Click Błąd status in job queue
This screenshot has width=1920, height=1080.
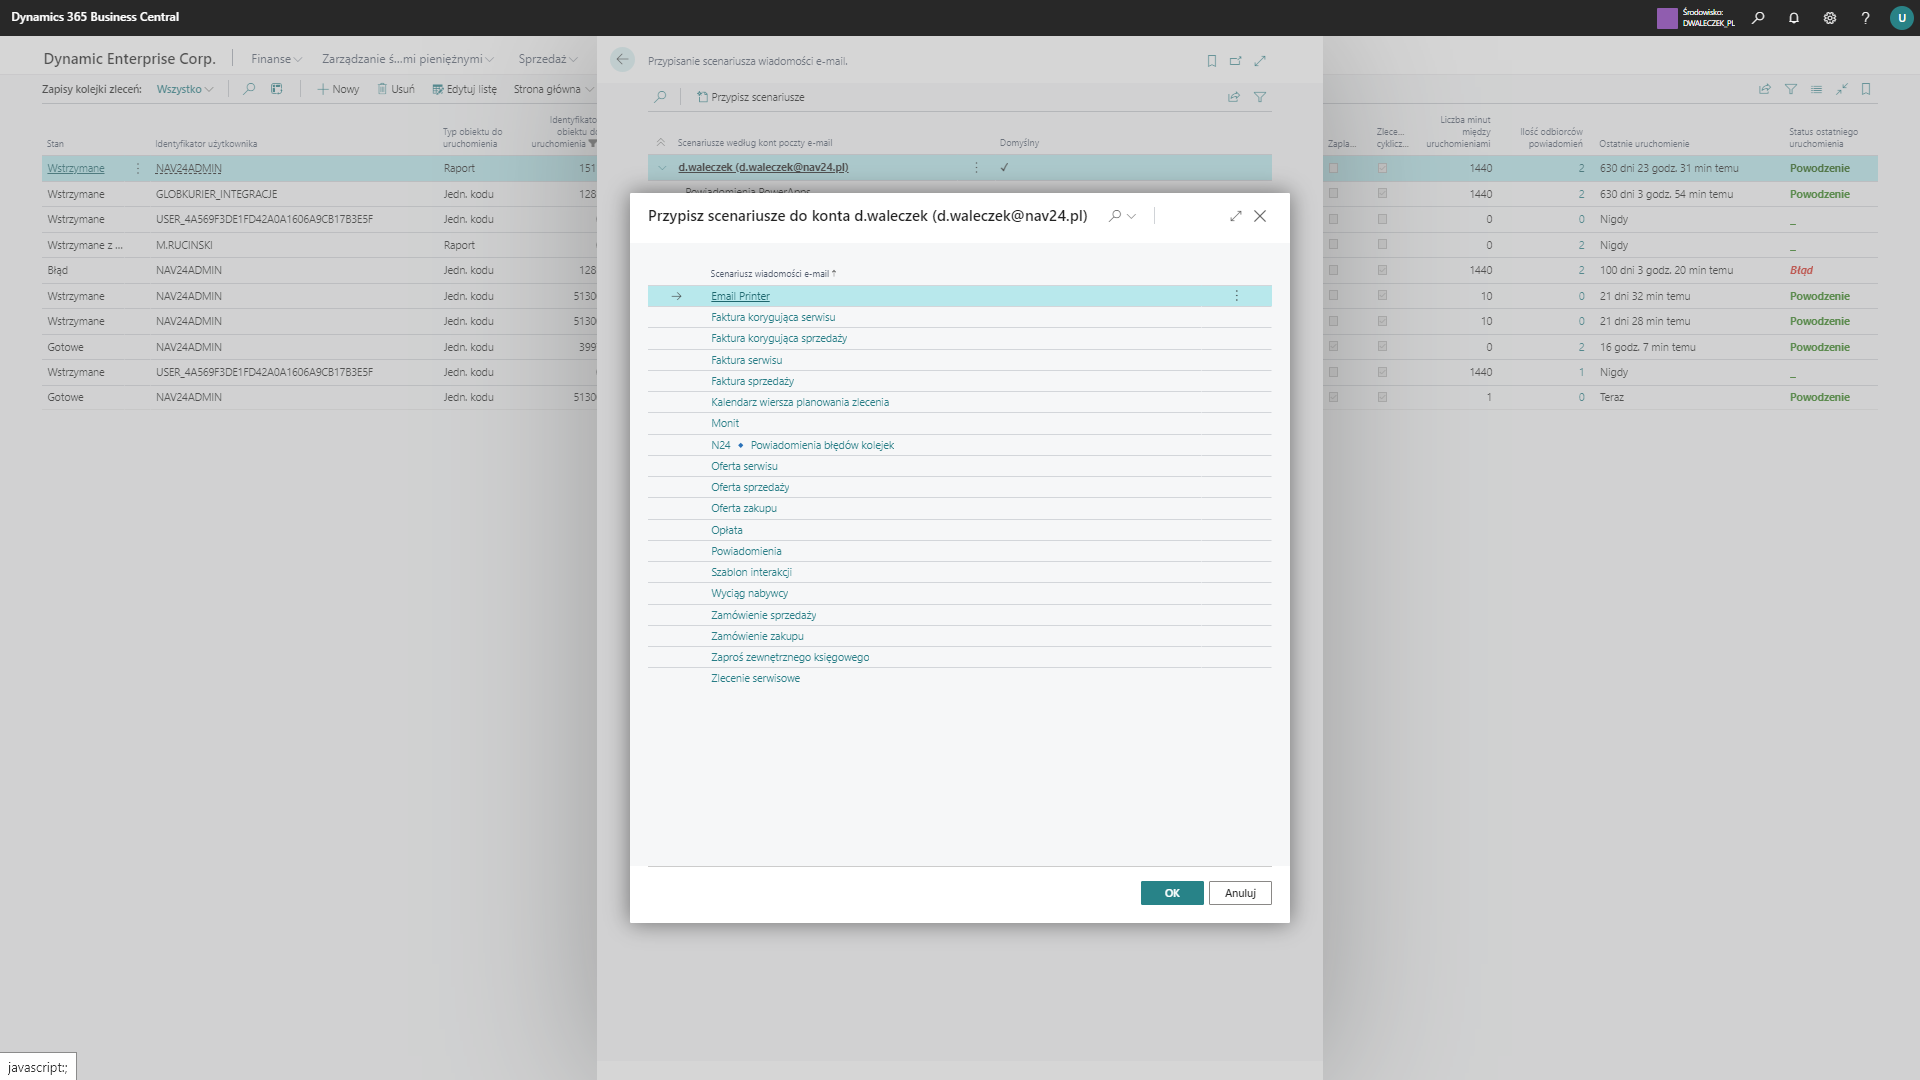(58, 270)
